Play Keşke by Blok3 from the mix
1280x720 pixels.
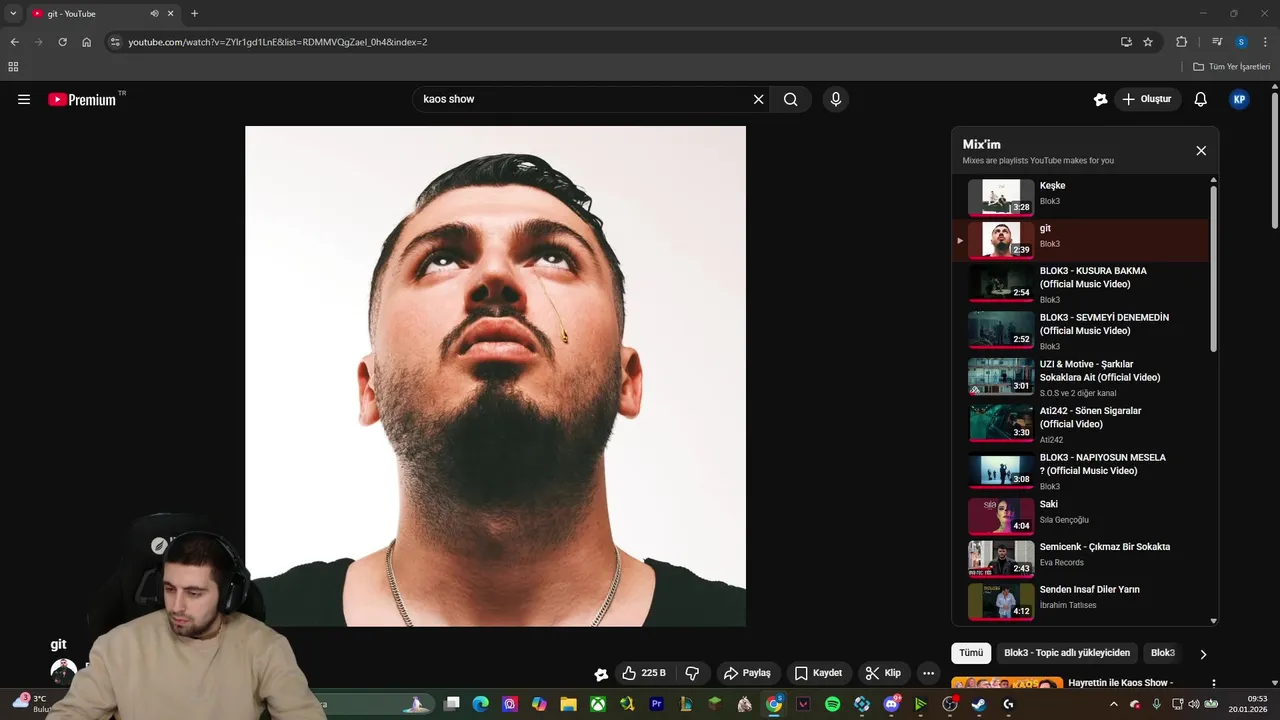1080,197
